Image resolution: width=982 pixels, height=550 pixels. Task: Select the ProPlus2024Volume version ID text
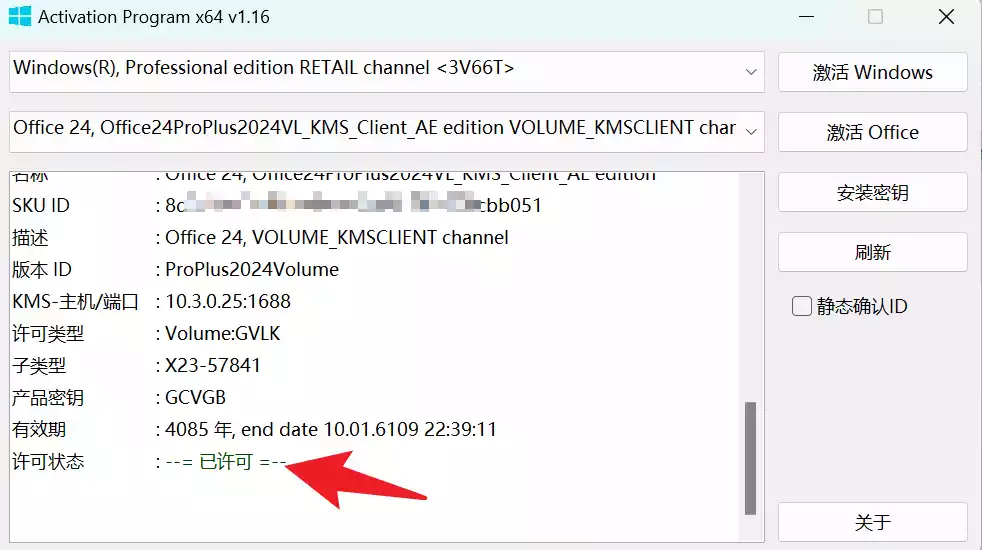(252, 270)
